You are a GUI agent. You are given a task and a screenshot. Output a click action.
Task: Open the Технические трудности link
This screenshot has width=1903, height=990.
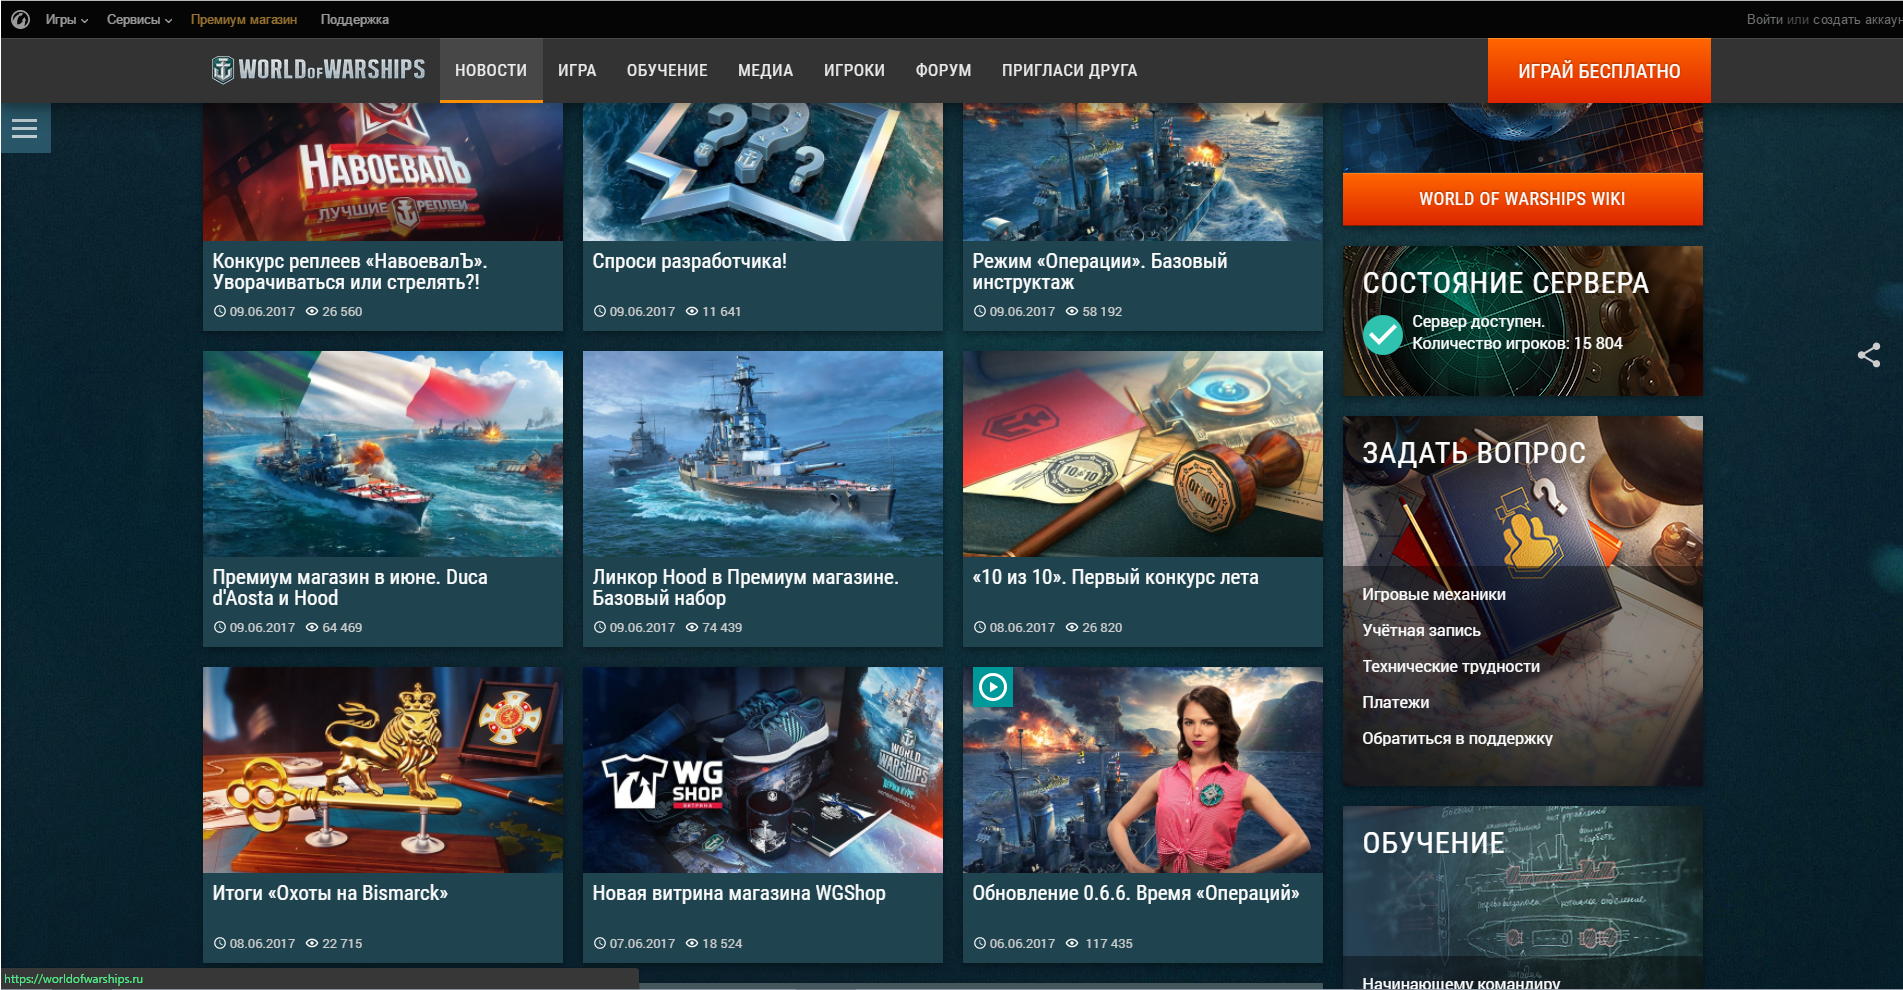[x=1451, y=666]
